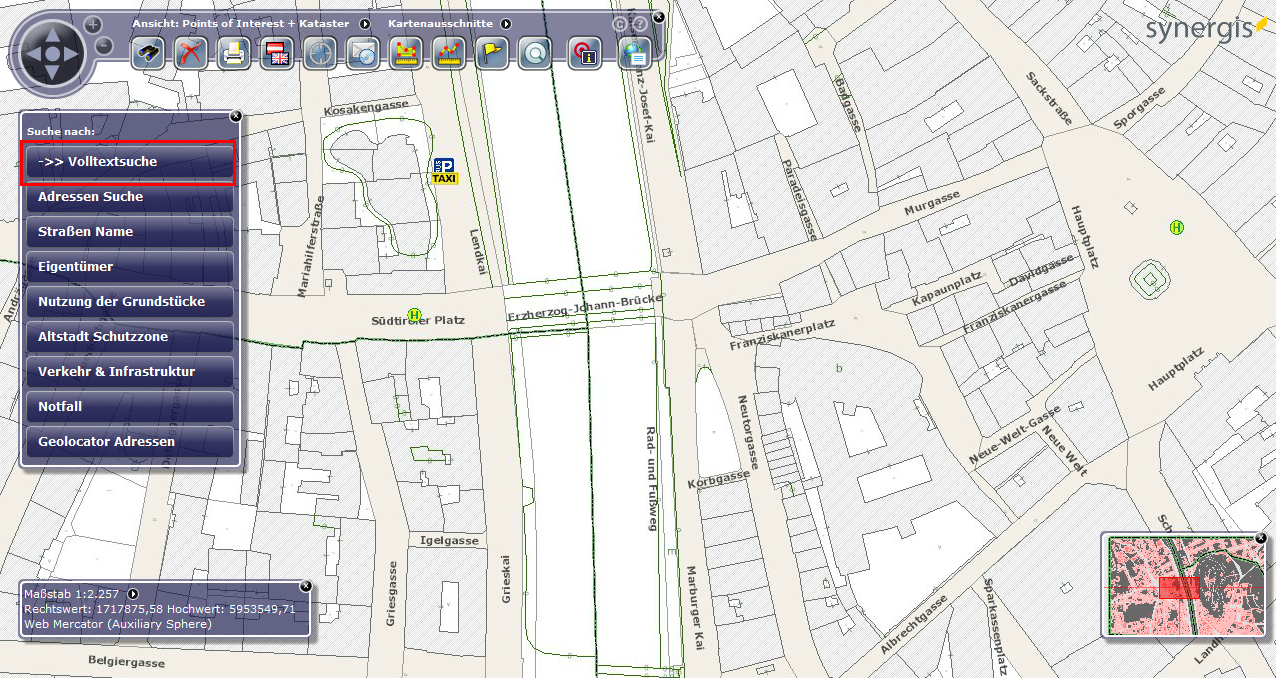Switch language using the flag icon
This screenshot has width=1276, height=678.
[x=277, y=53]
